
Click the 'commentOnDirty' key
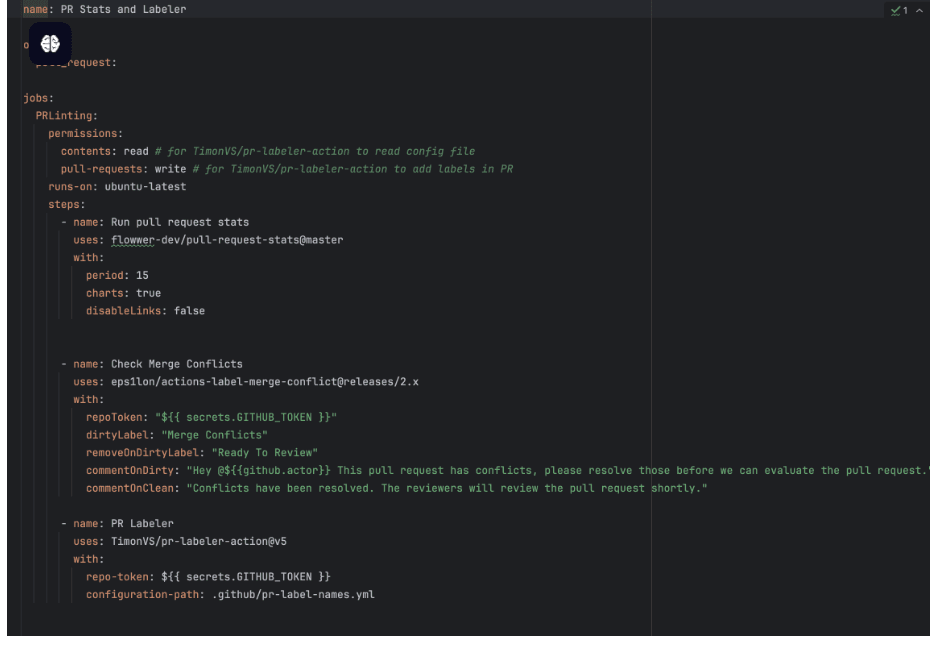130,471
